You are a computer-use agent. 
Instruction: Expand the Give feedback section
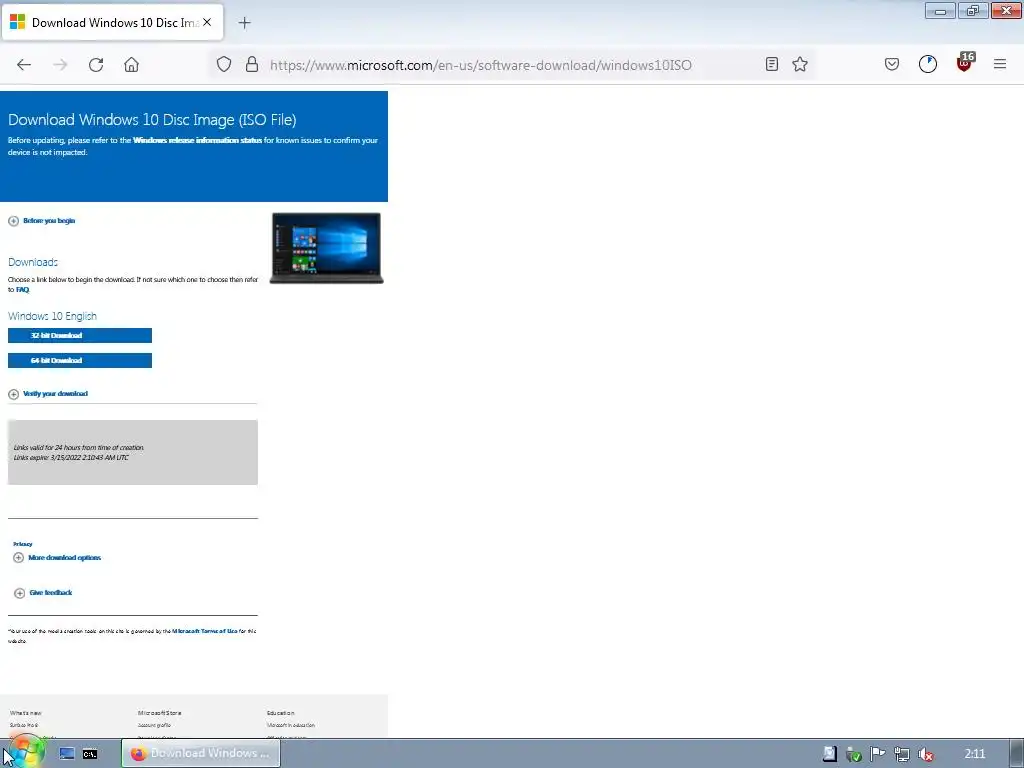pyautogui.click(x=44, y=593)
